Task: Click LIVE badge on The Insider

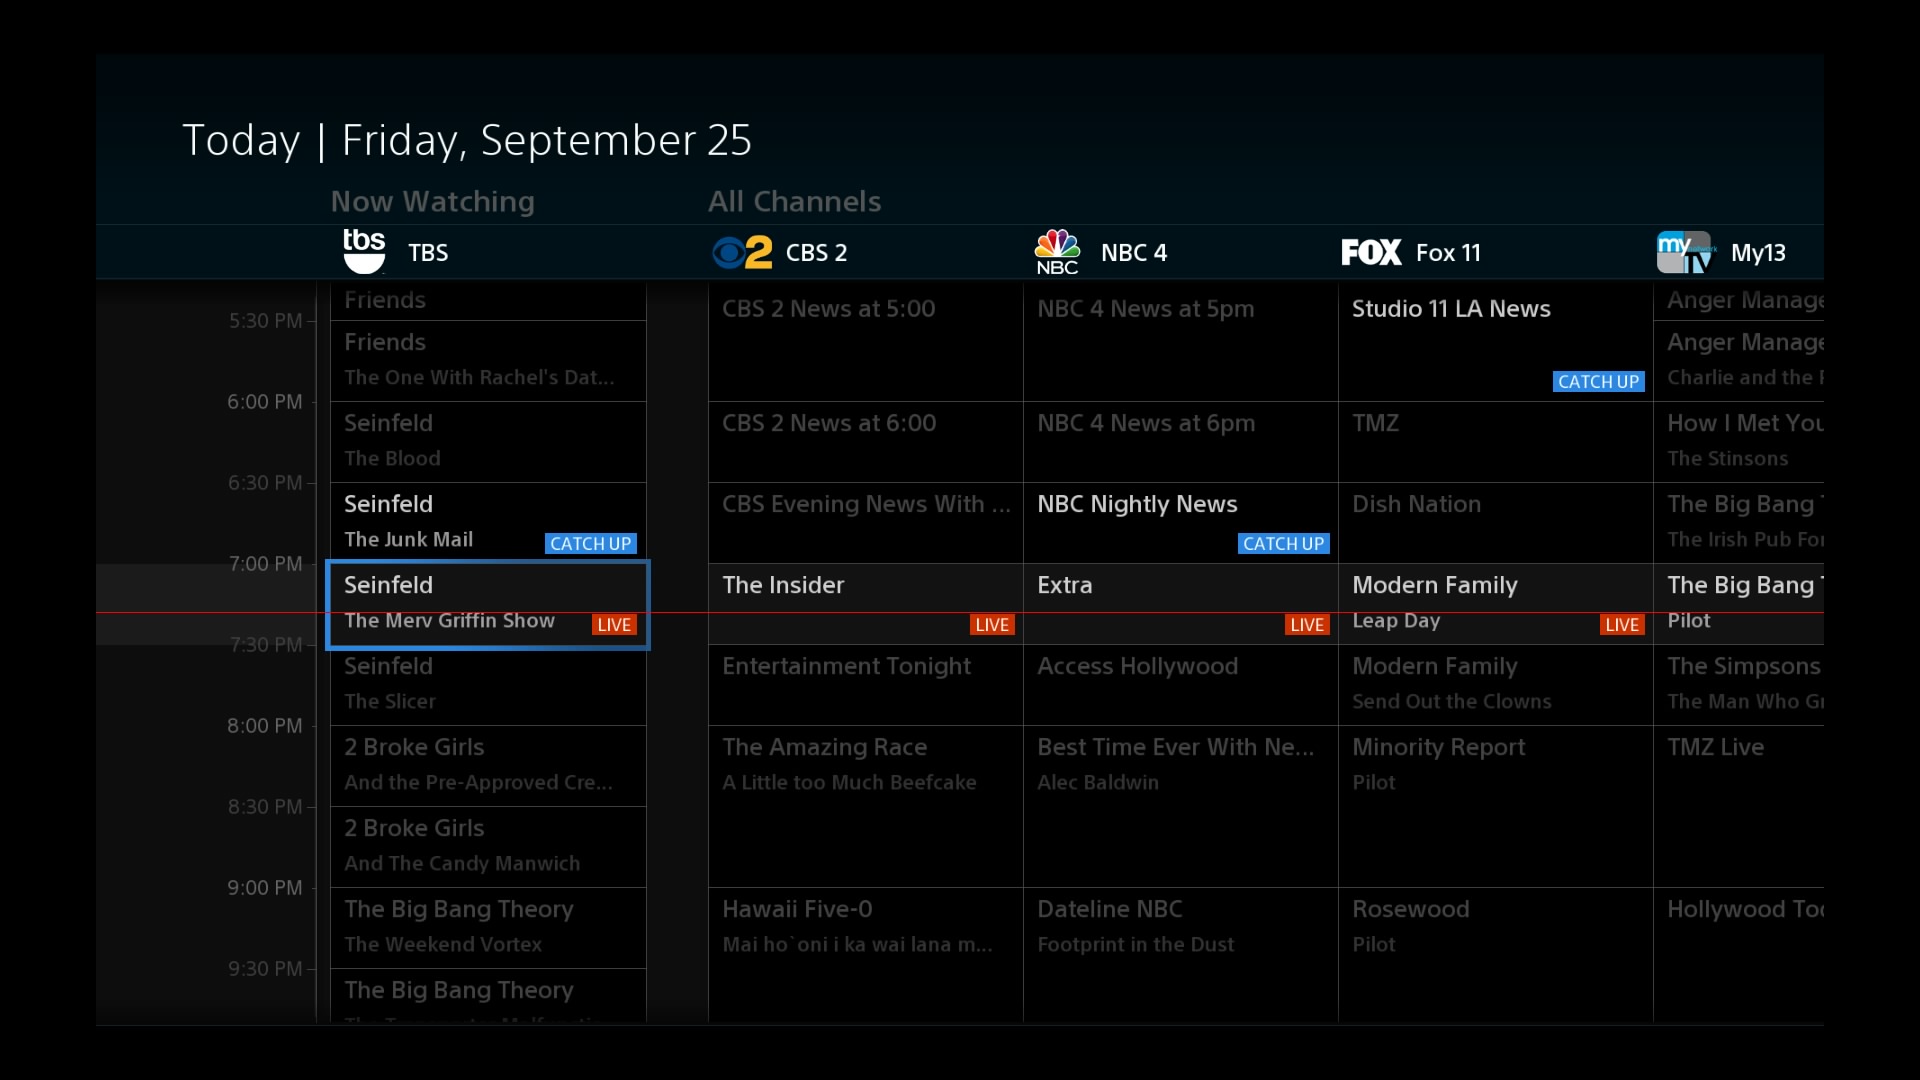Action: click(992, 625)
